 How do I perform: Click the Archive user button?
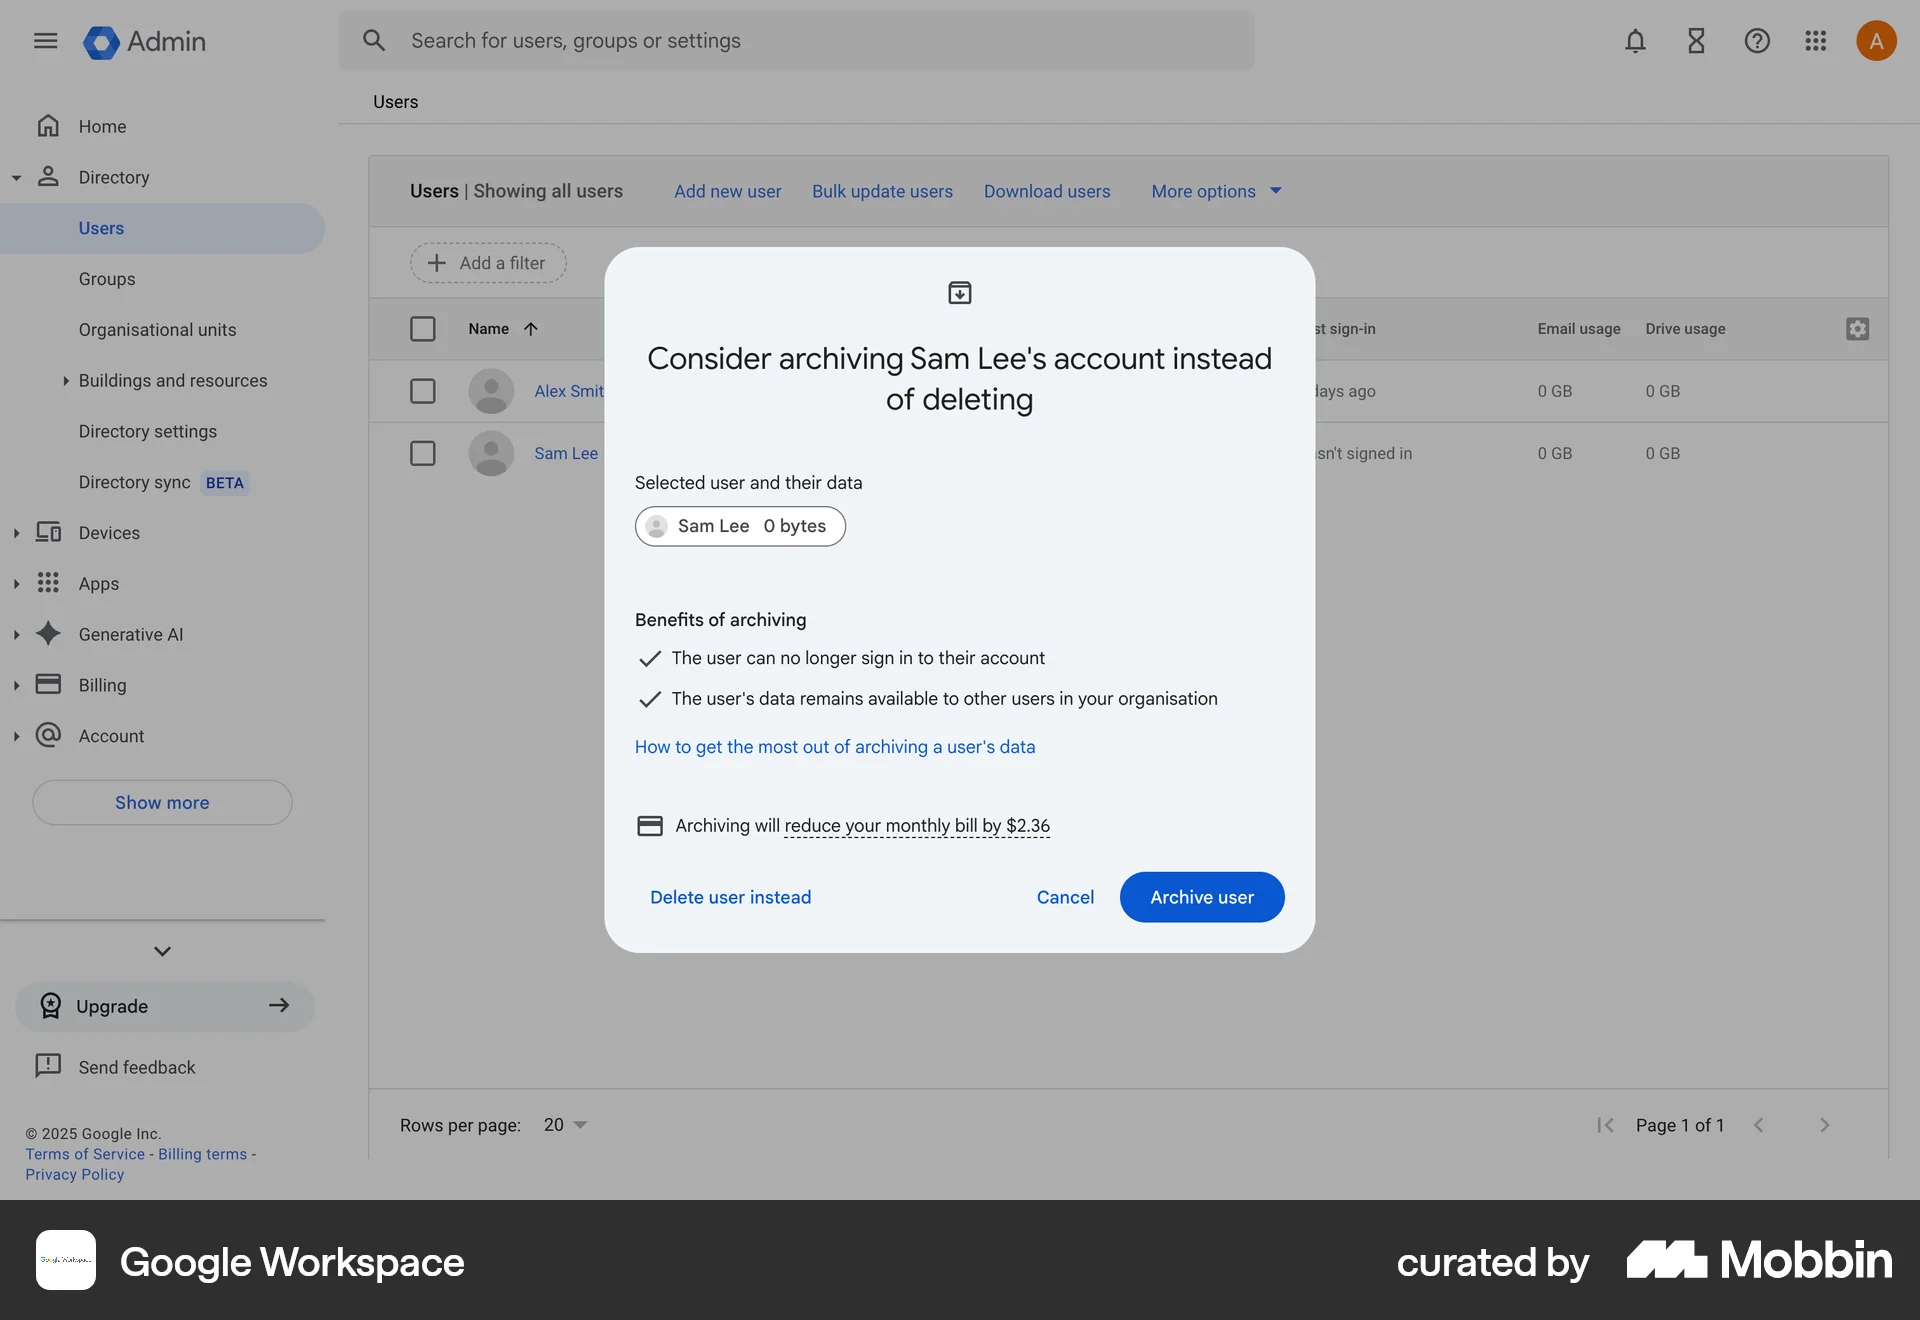(x=1202, y=897)
